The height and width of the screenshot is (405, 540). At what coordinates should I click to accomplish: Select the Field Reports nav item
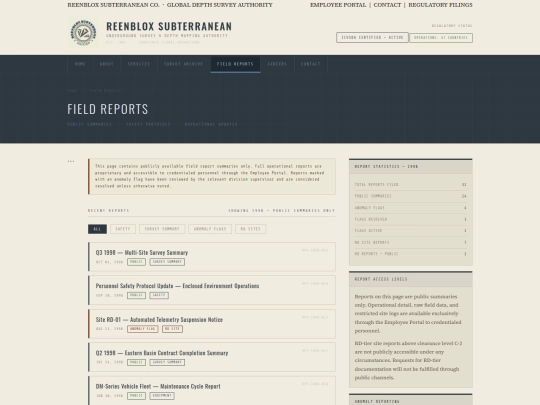235,64
